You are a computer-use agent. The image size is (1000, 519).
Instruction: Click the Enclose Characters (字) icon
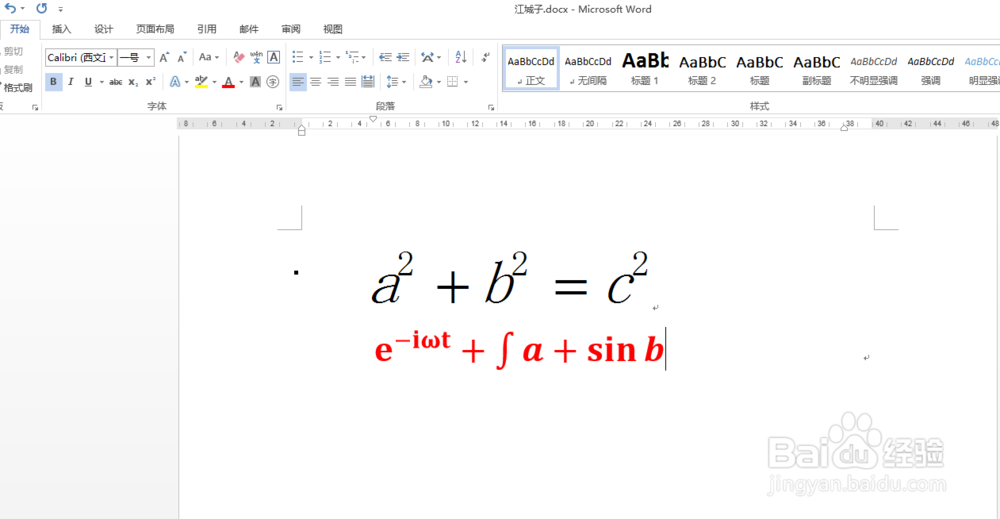click(273, 82)
